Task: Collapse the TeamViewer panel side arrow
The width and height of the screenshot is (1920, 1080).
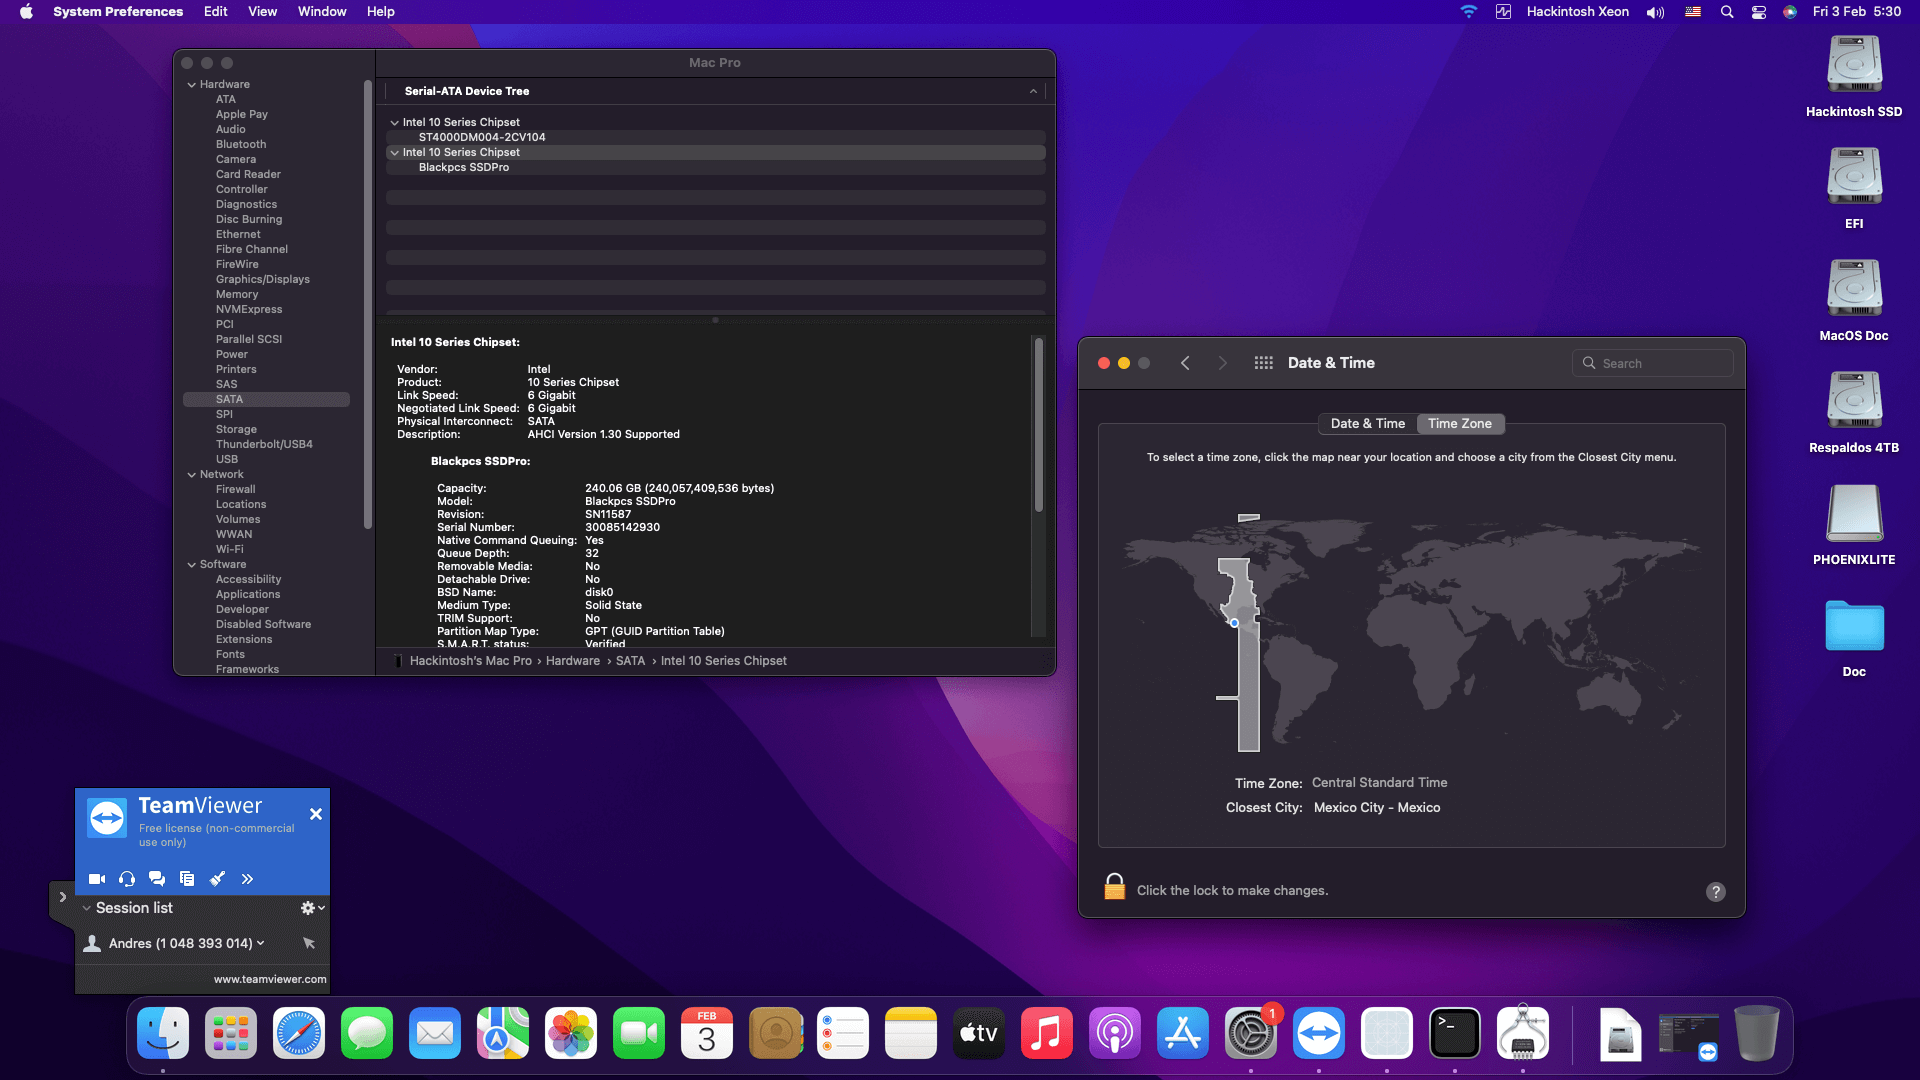Action: 62,897
